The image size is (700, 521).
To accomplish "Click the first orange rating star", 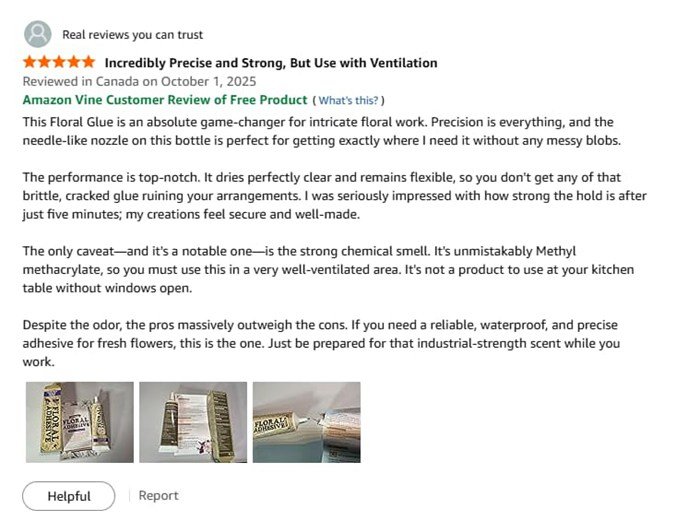I will pyautogui.click(x=30, y=63).
